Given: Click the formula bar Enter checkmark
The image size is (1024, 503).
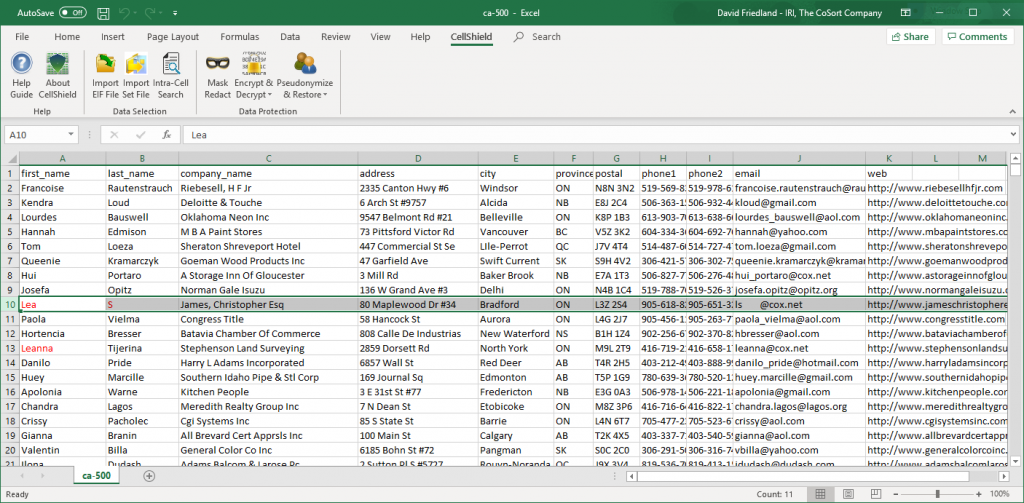Looking at the screenshot, I should [x=140, y=135].
